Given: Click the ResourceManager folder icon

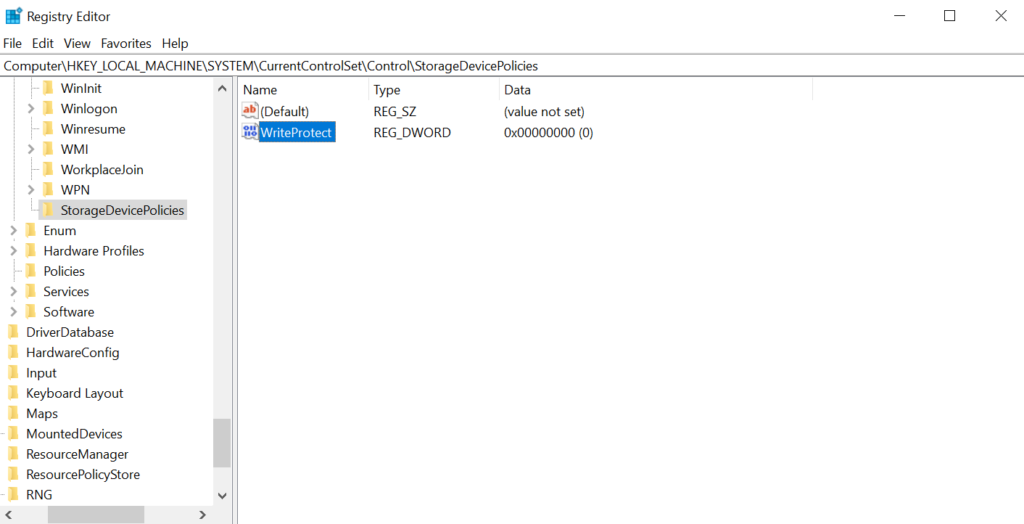Looking at the screenshot, I should 13,453.
